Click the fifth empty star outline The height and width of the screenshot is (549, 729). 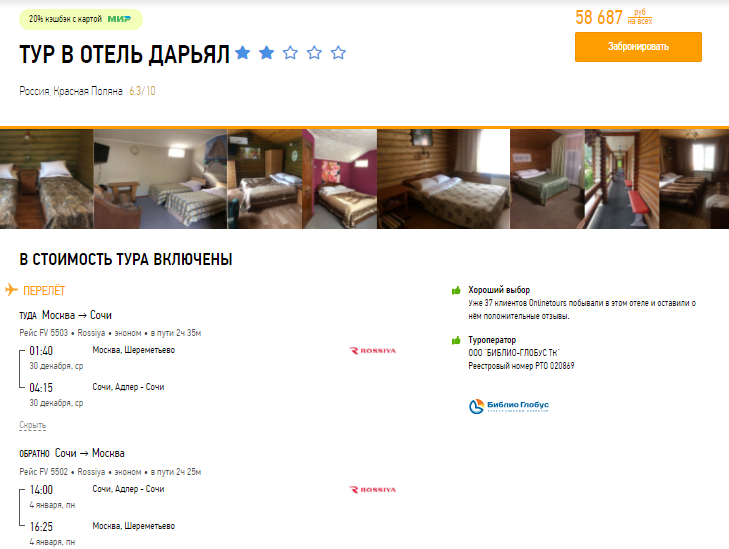click(338, 53)
